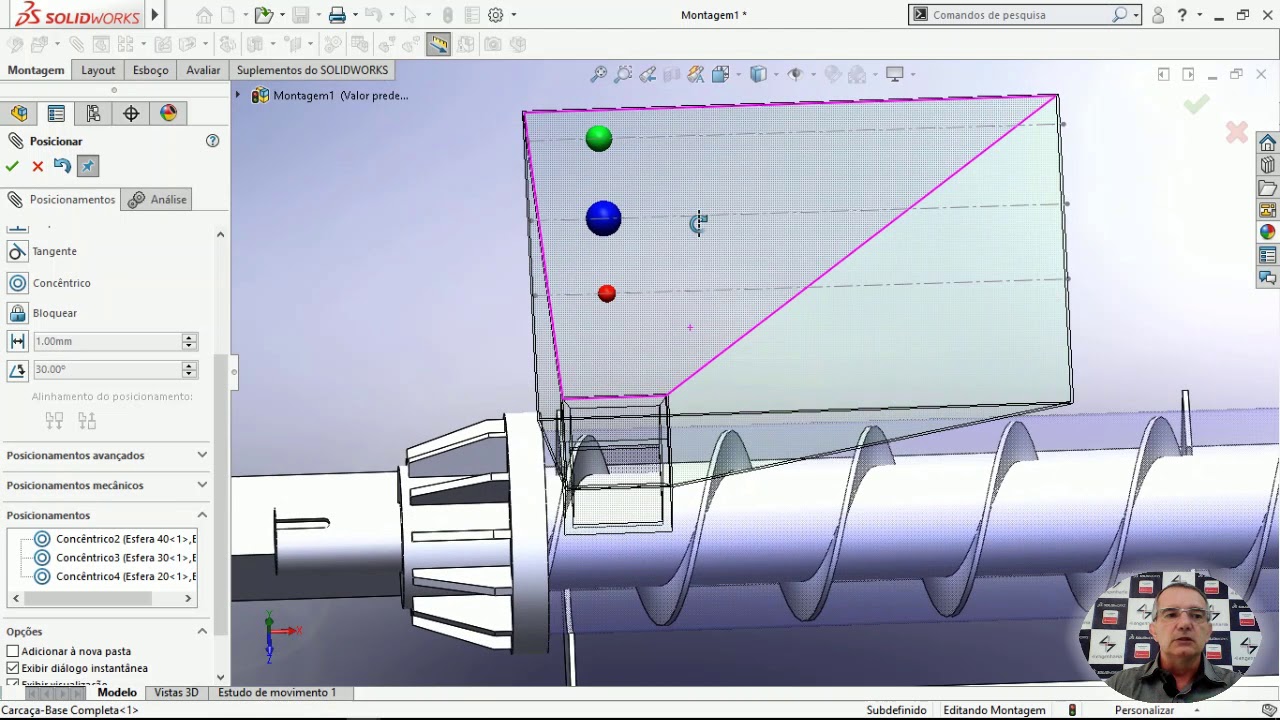The image size is (1280, 720).
Task: Toggle Exibir diálogo instantânea checkbox
Action: tap(13, 668)
